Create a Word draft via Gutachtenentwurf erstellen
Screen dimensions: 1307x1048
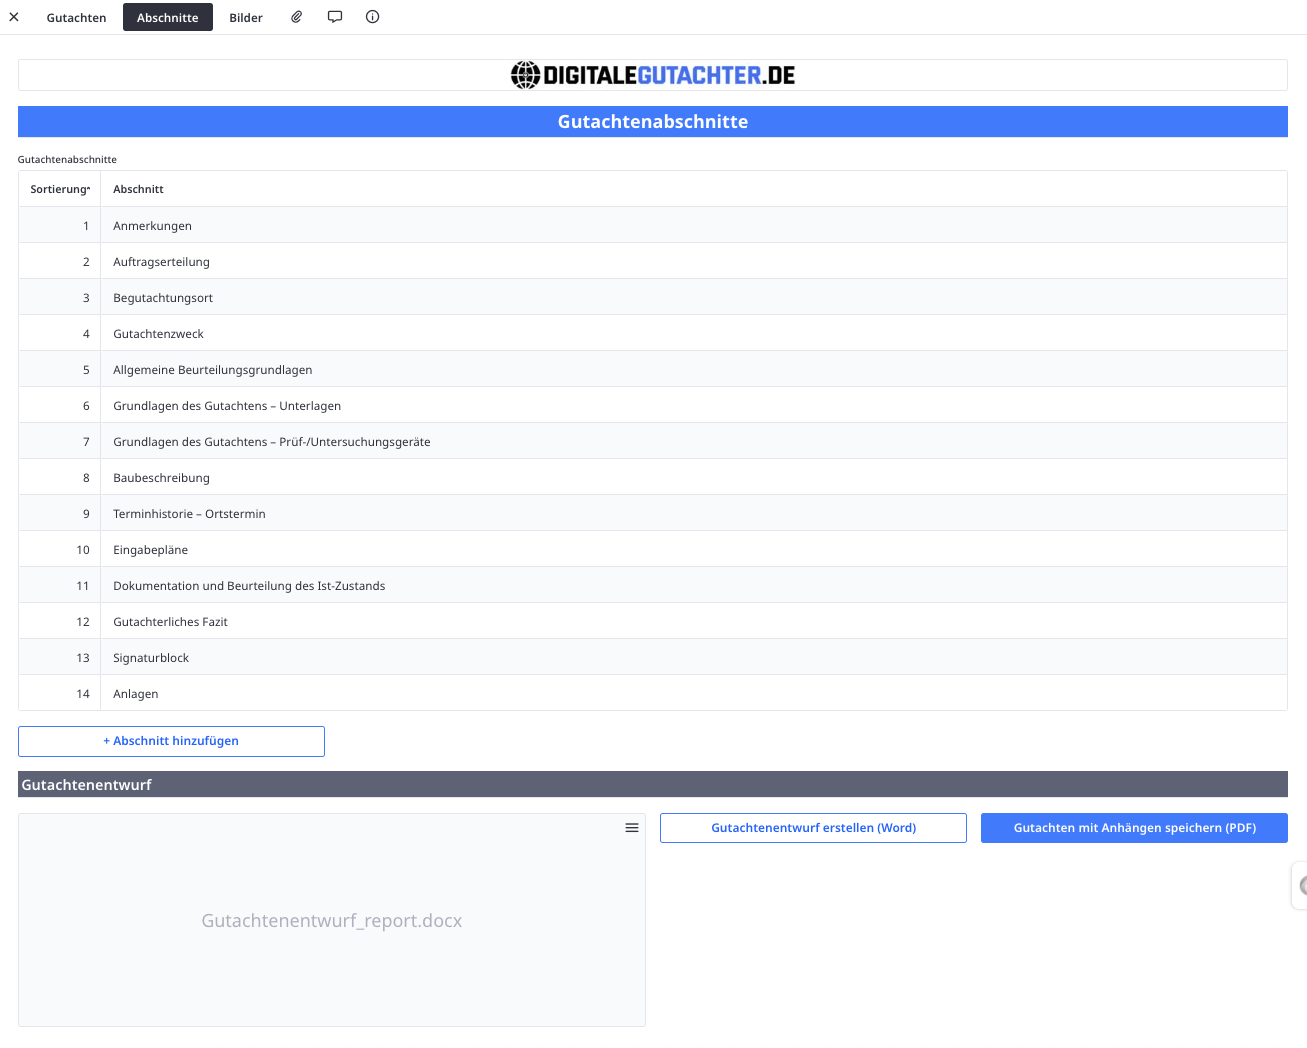[813, 828]
